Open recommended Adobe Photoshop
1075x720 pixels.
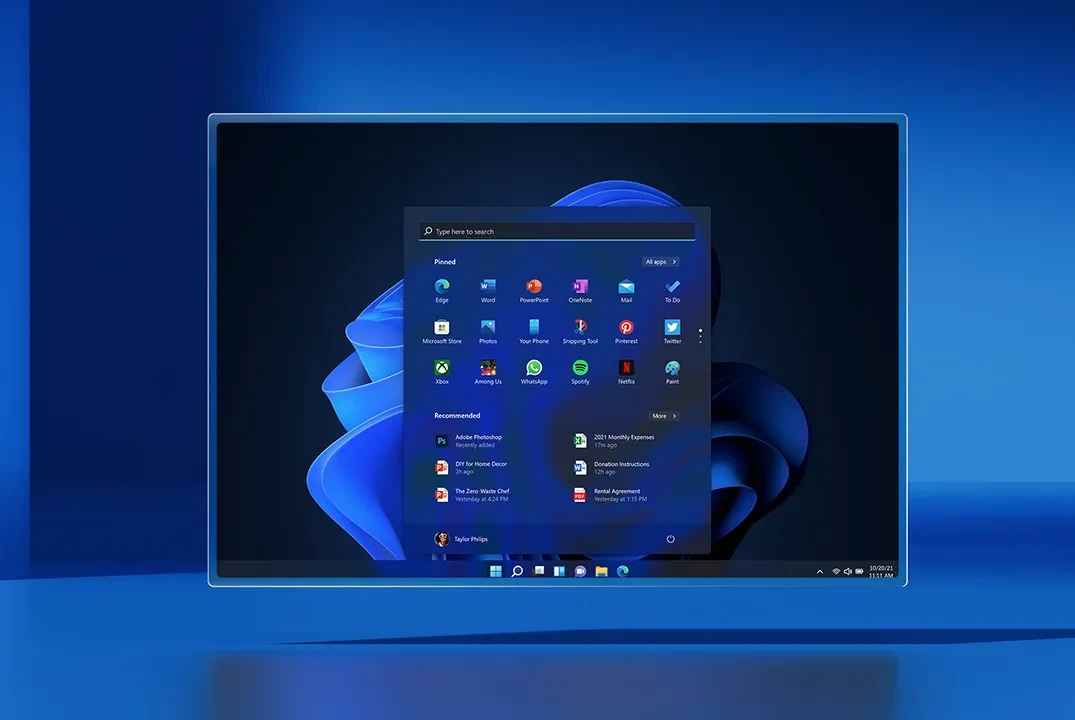click(x=469, y=441)
